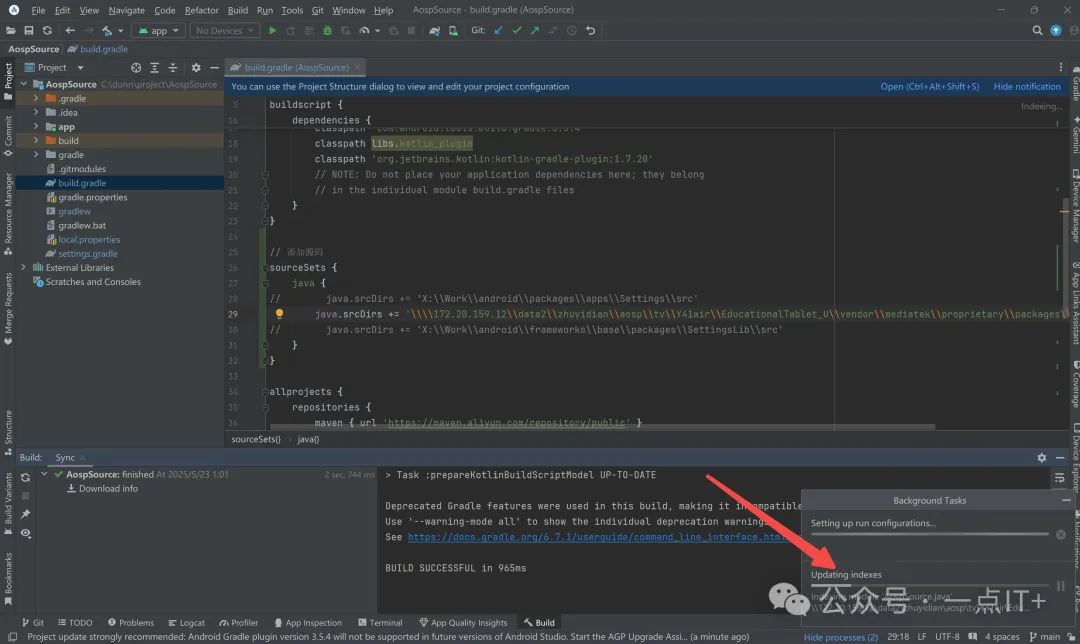Start debugging with the green bug icon
This screenshot has height=644, width=1080.
[327, 30]
